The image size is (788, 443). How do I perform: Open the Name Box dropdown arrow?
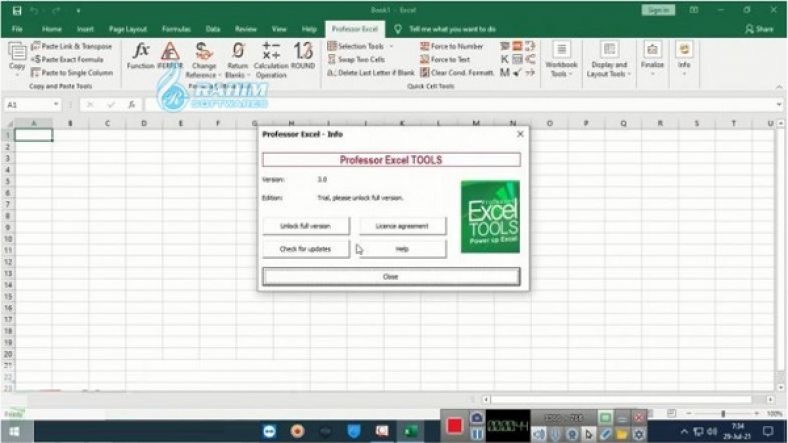pyautogui.click(x=56, y=104)
